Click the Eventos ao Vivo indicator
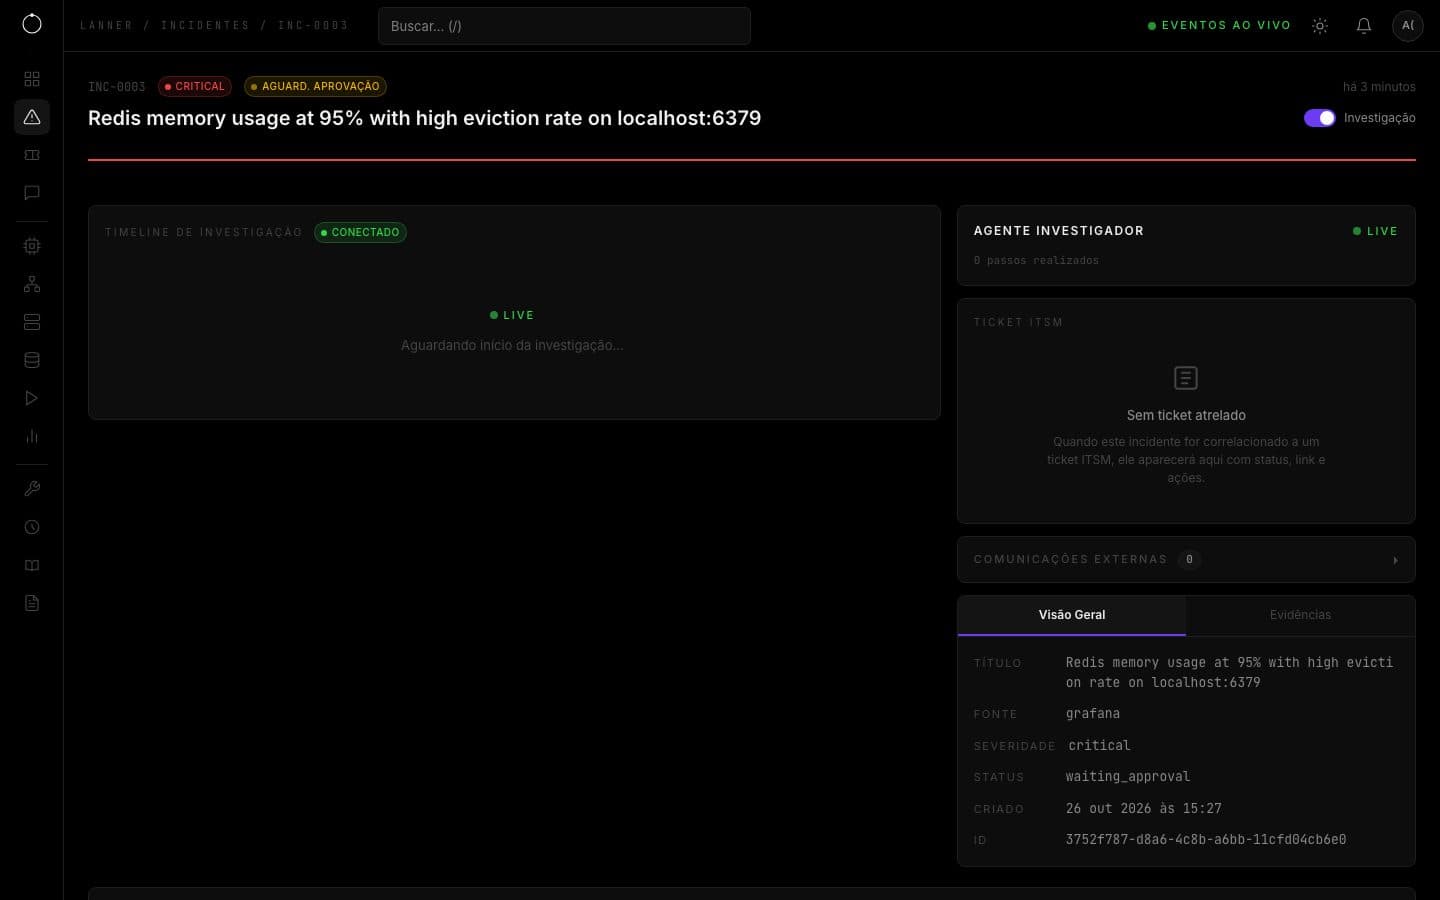Image resolution: width=1440 pixels, height=900 pixels. (x=1219, y=26)
